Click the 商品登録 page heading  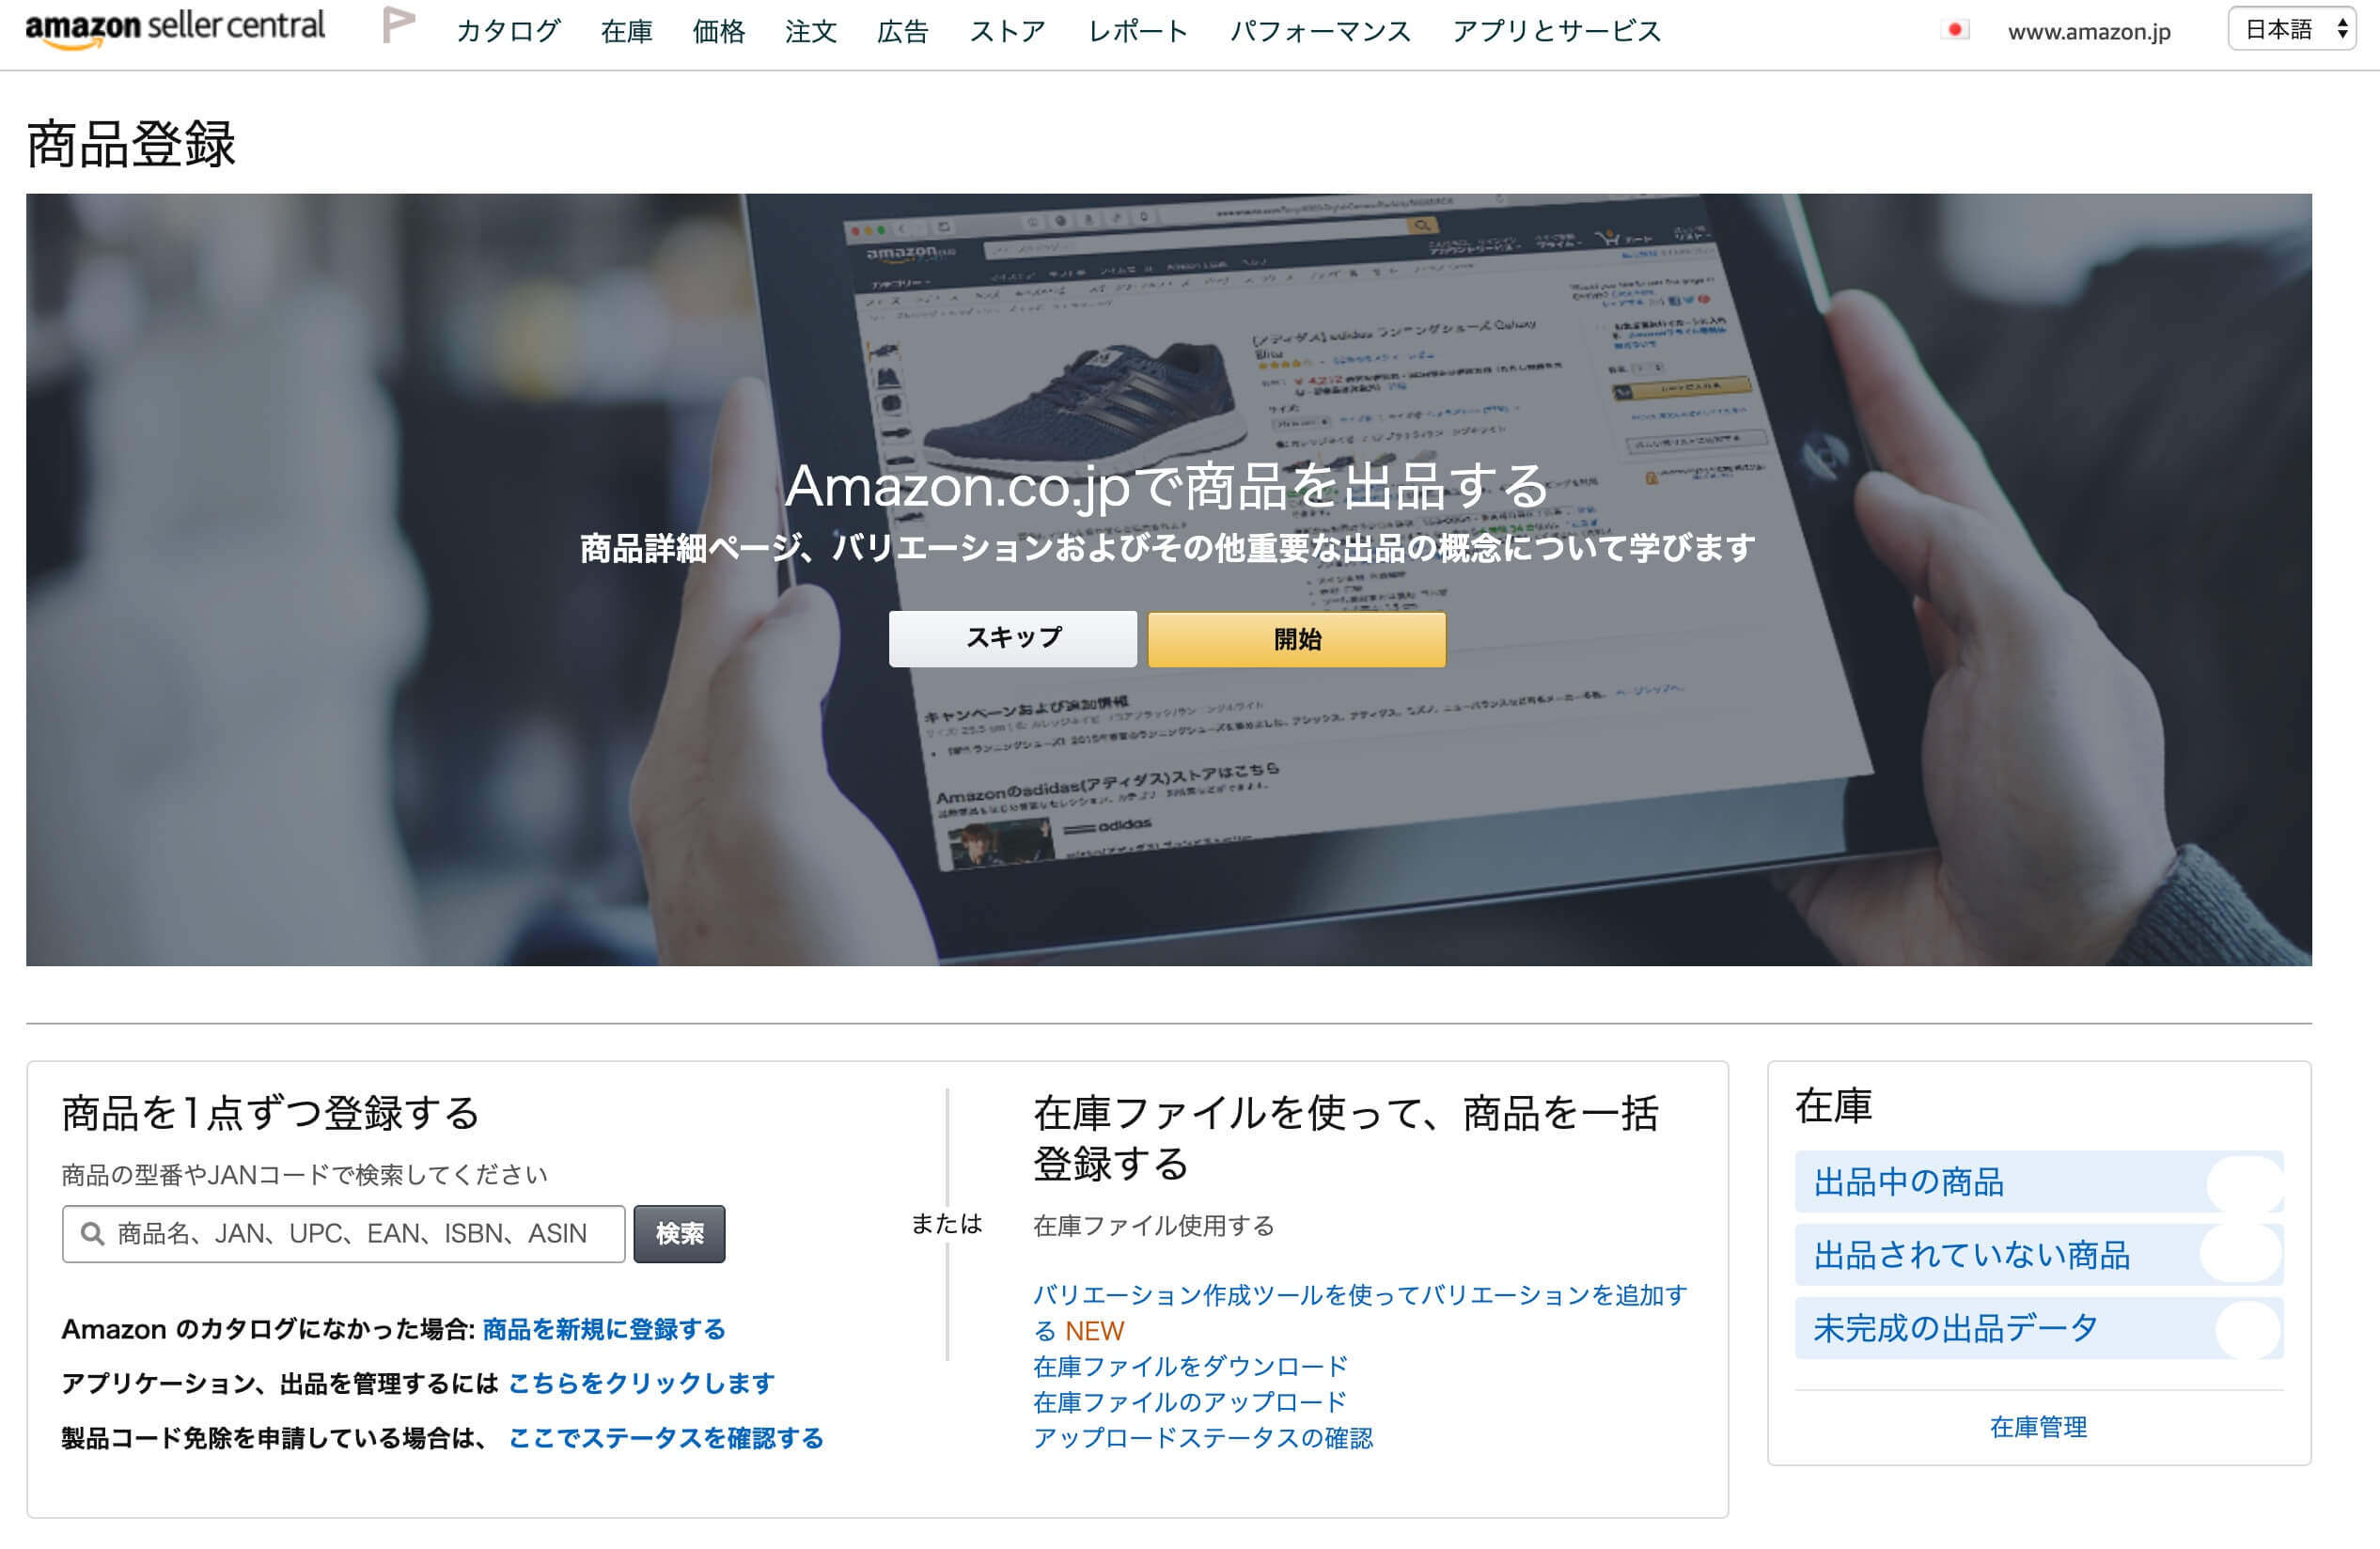point(131,144)
